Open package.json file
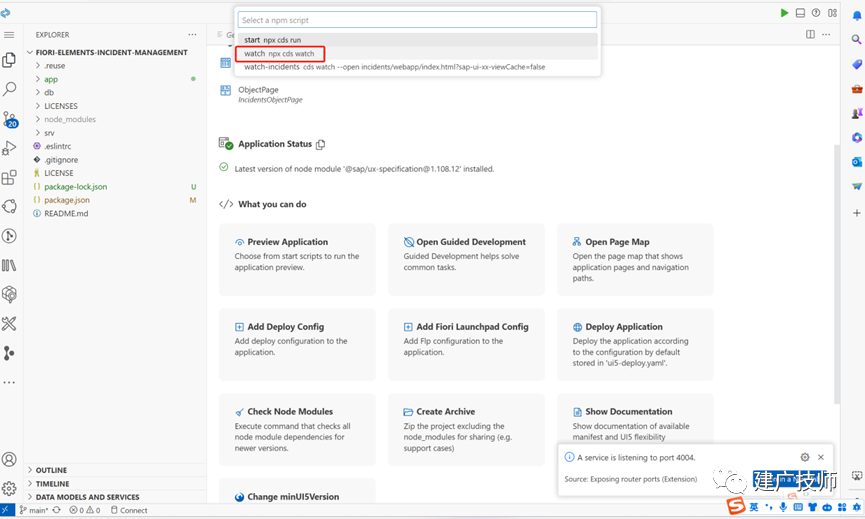This screenshot has height=519, width=865. point(67,200)
